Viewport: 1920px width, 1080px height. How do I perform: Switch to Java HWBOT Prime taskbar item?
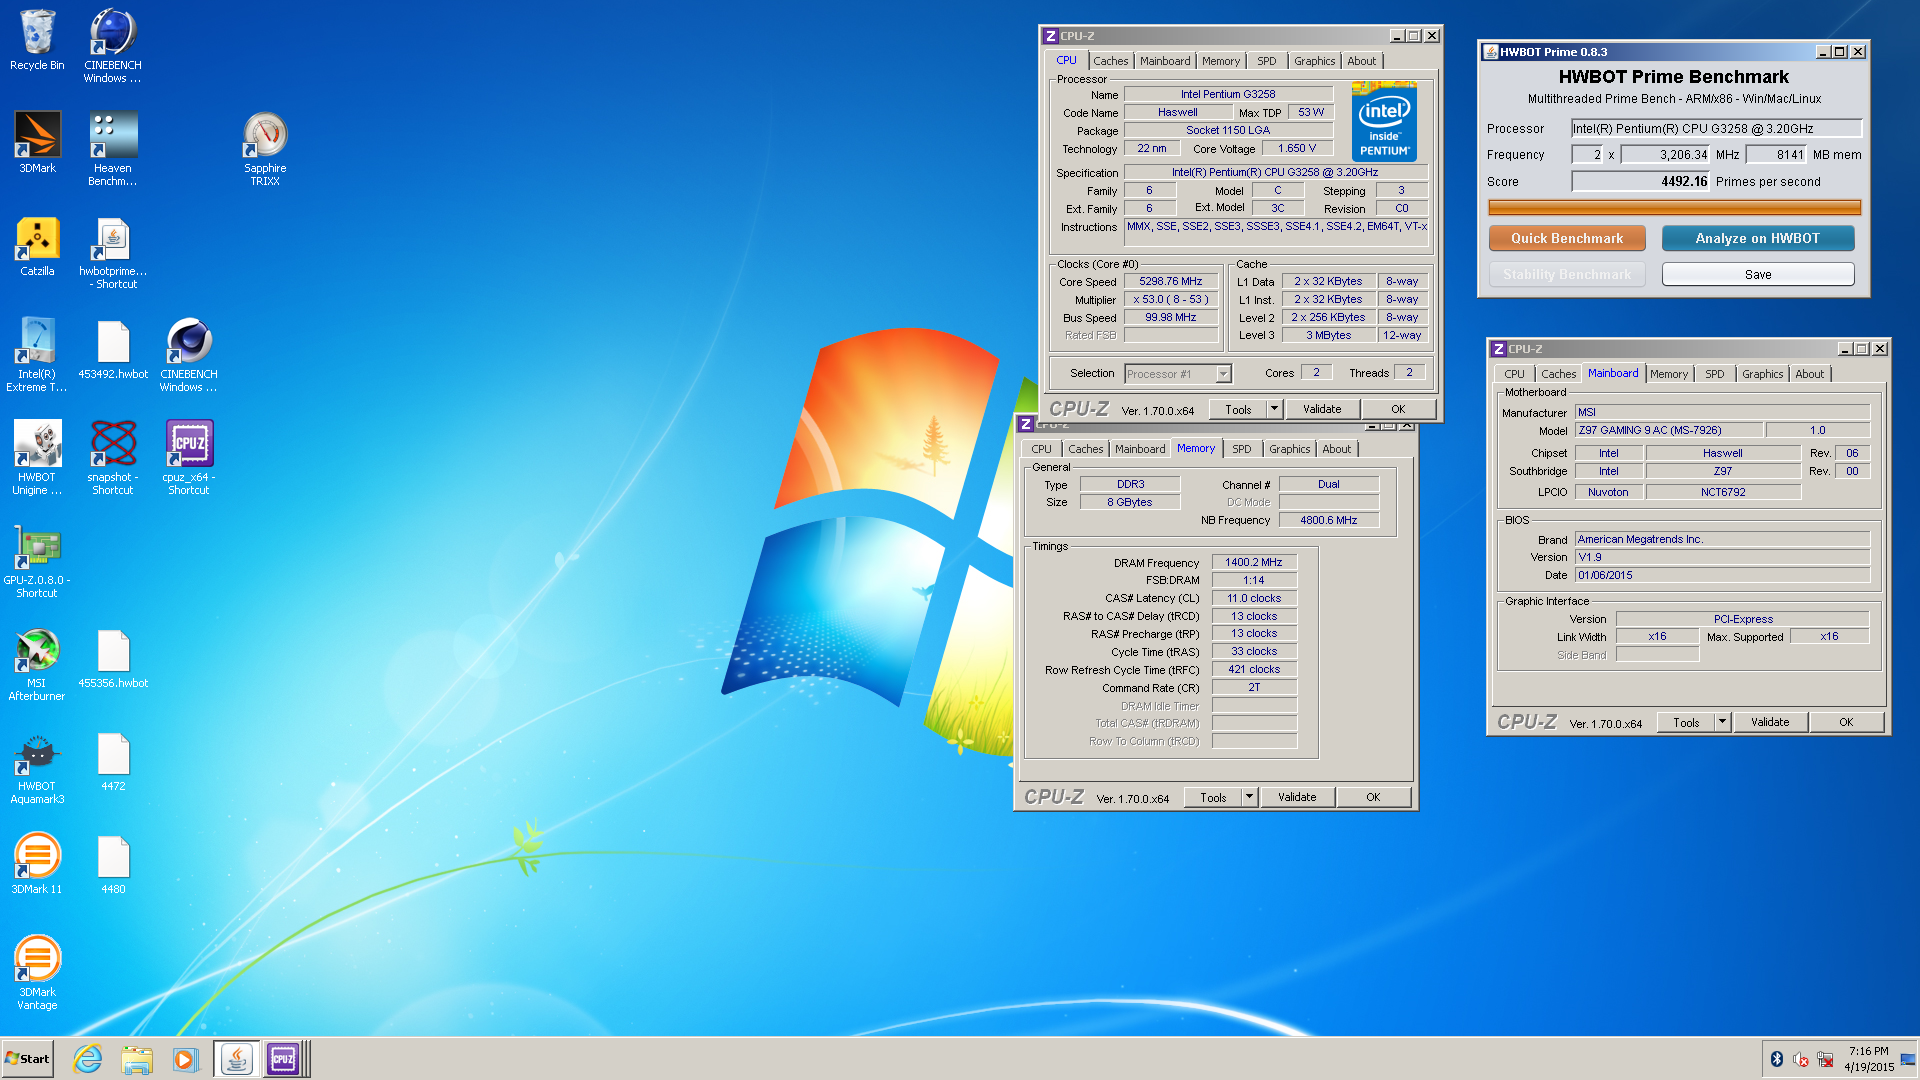[x=236, y=1059]
